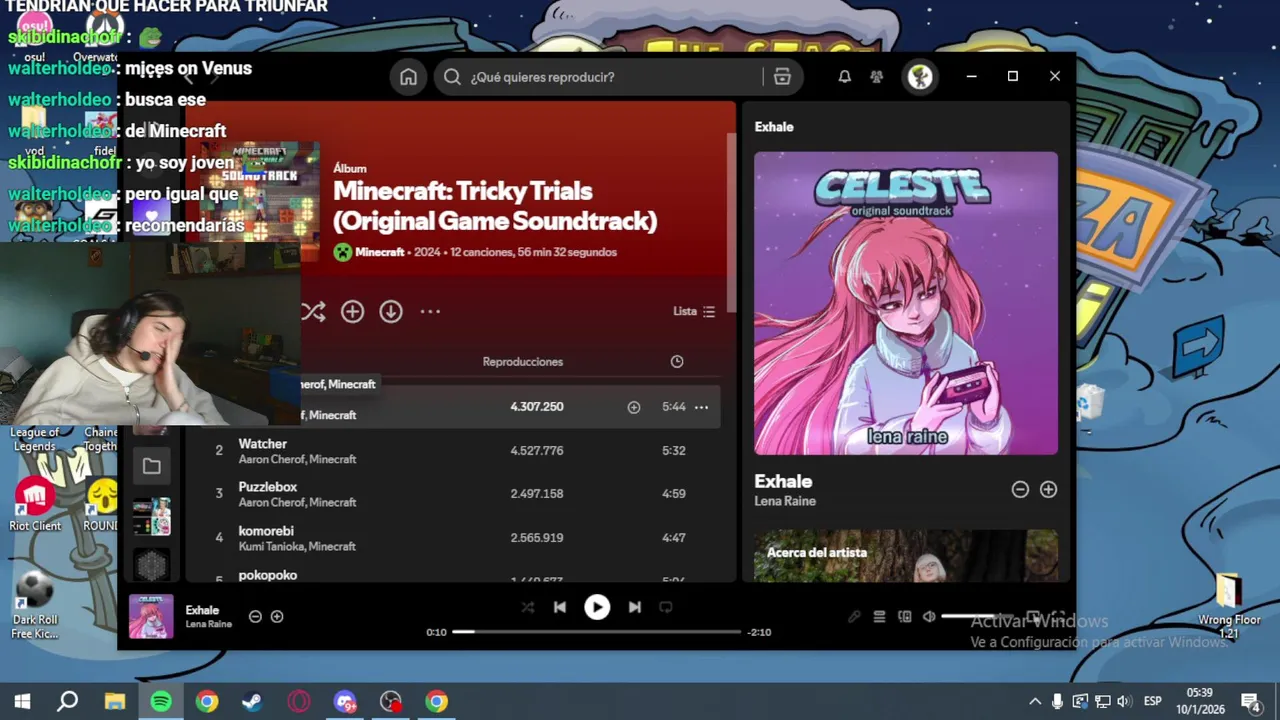The image size is (1280, 720).
Task: Open Opera GX from the taskbar
Action: pos(298,701)
